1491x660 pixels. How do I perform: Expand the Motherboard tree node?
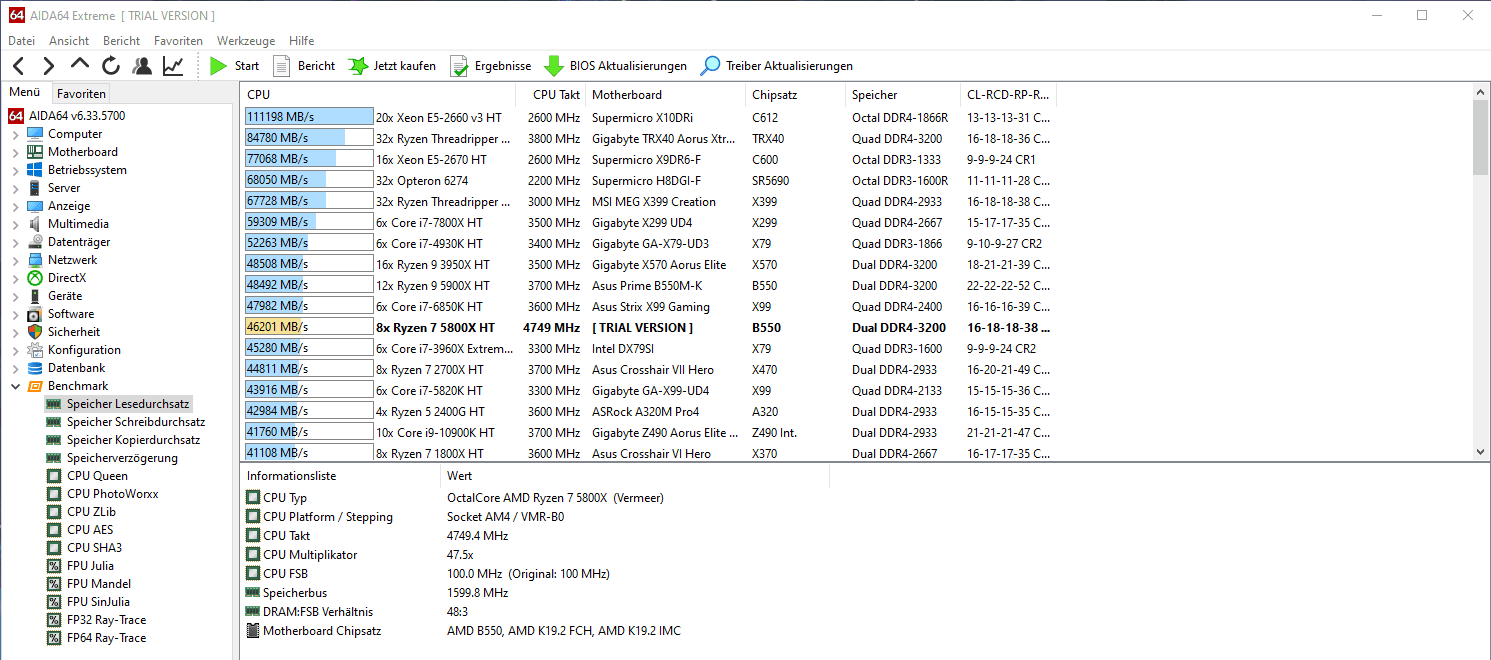(15, 152)
